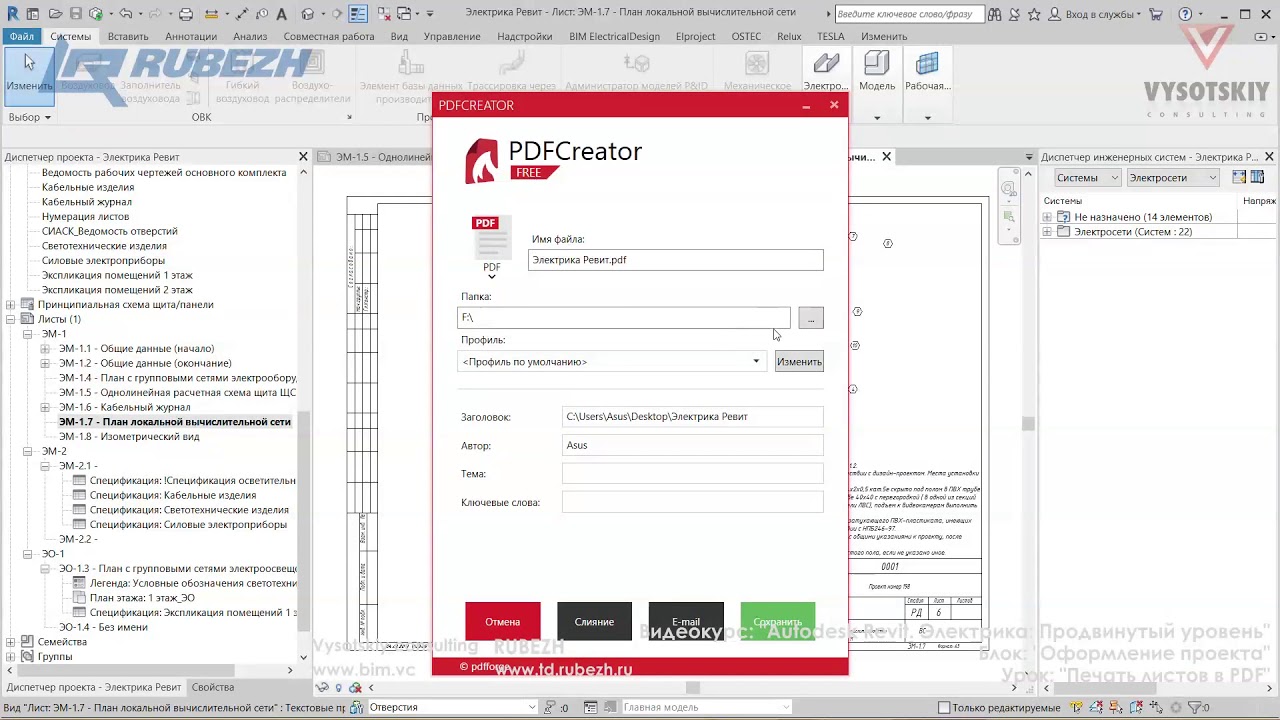Click the communication center satellite icon

pos(1014,14)
